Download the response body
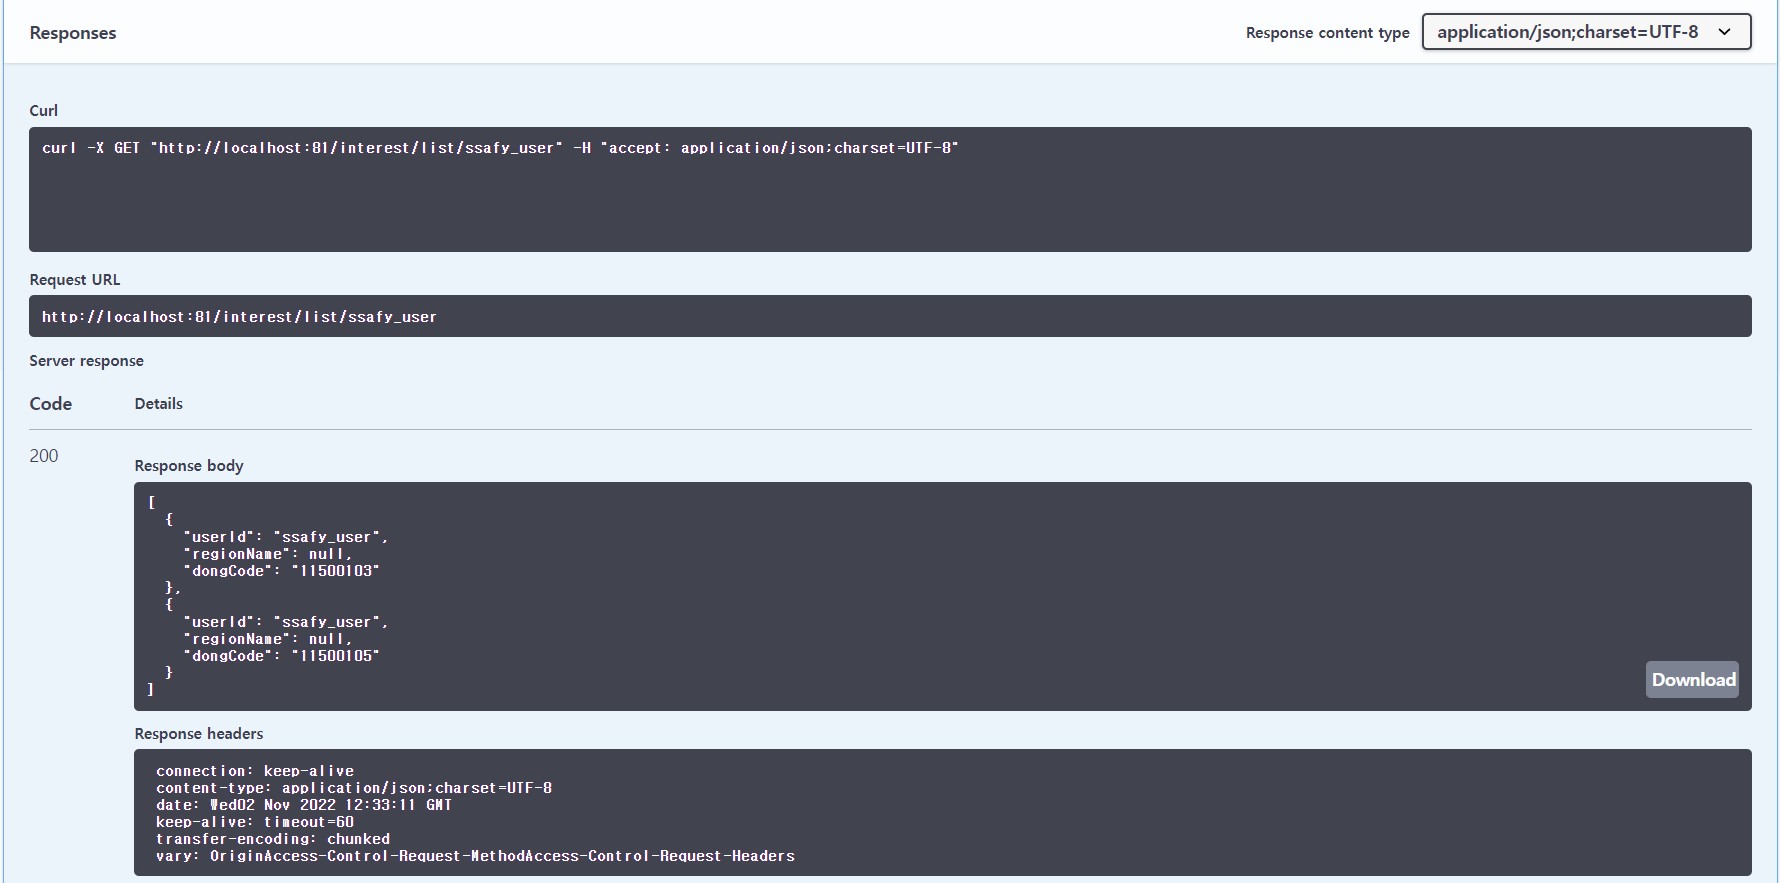Image resolution: width=1780 pixels, height=883 pixels. click(x=1692, y=680)
